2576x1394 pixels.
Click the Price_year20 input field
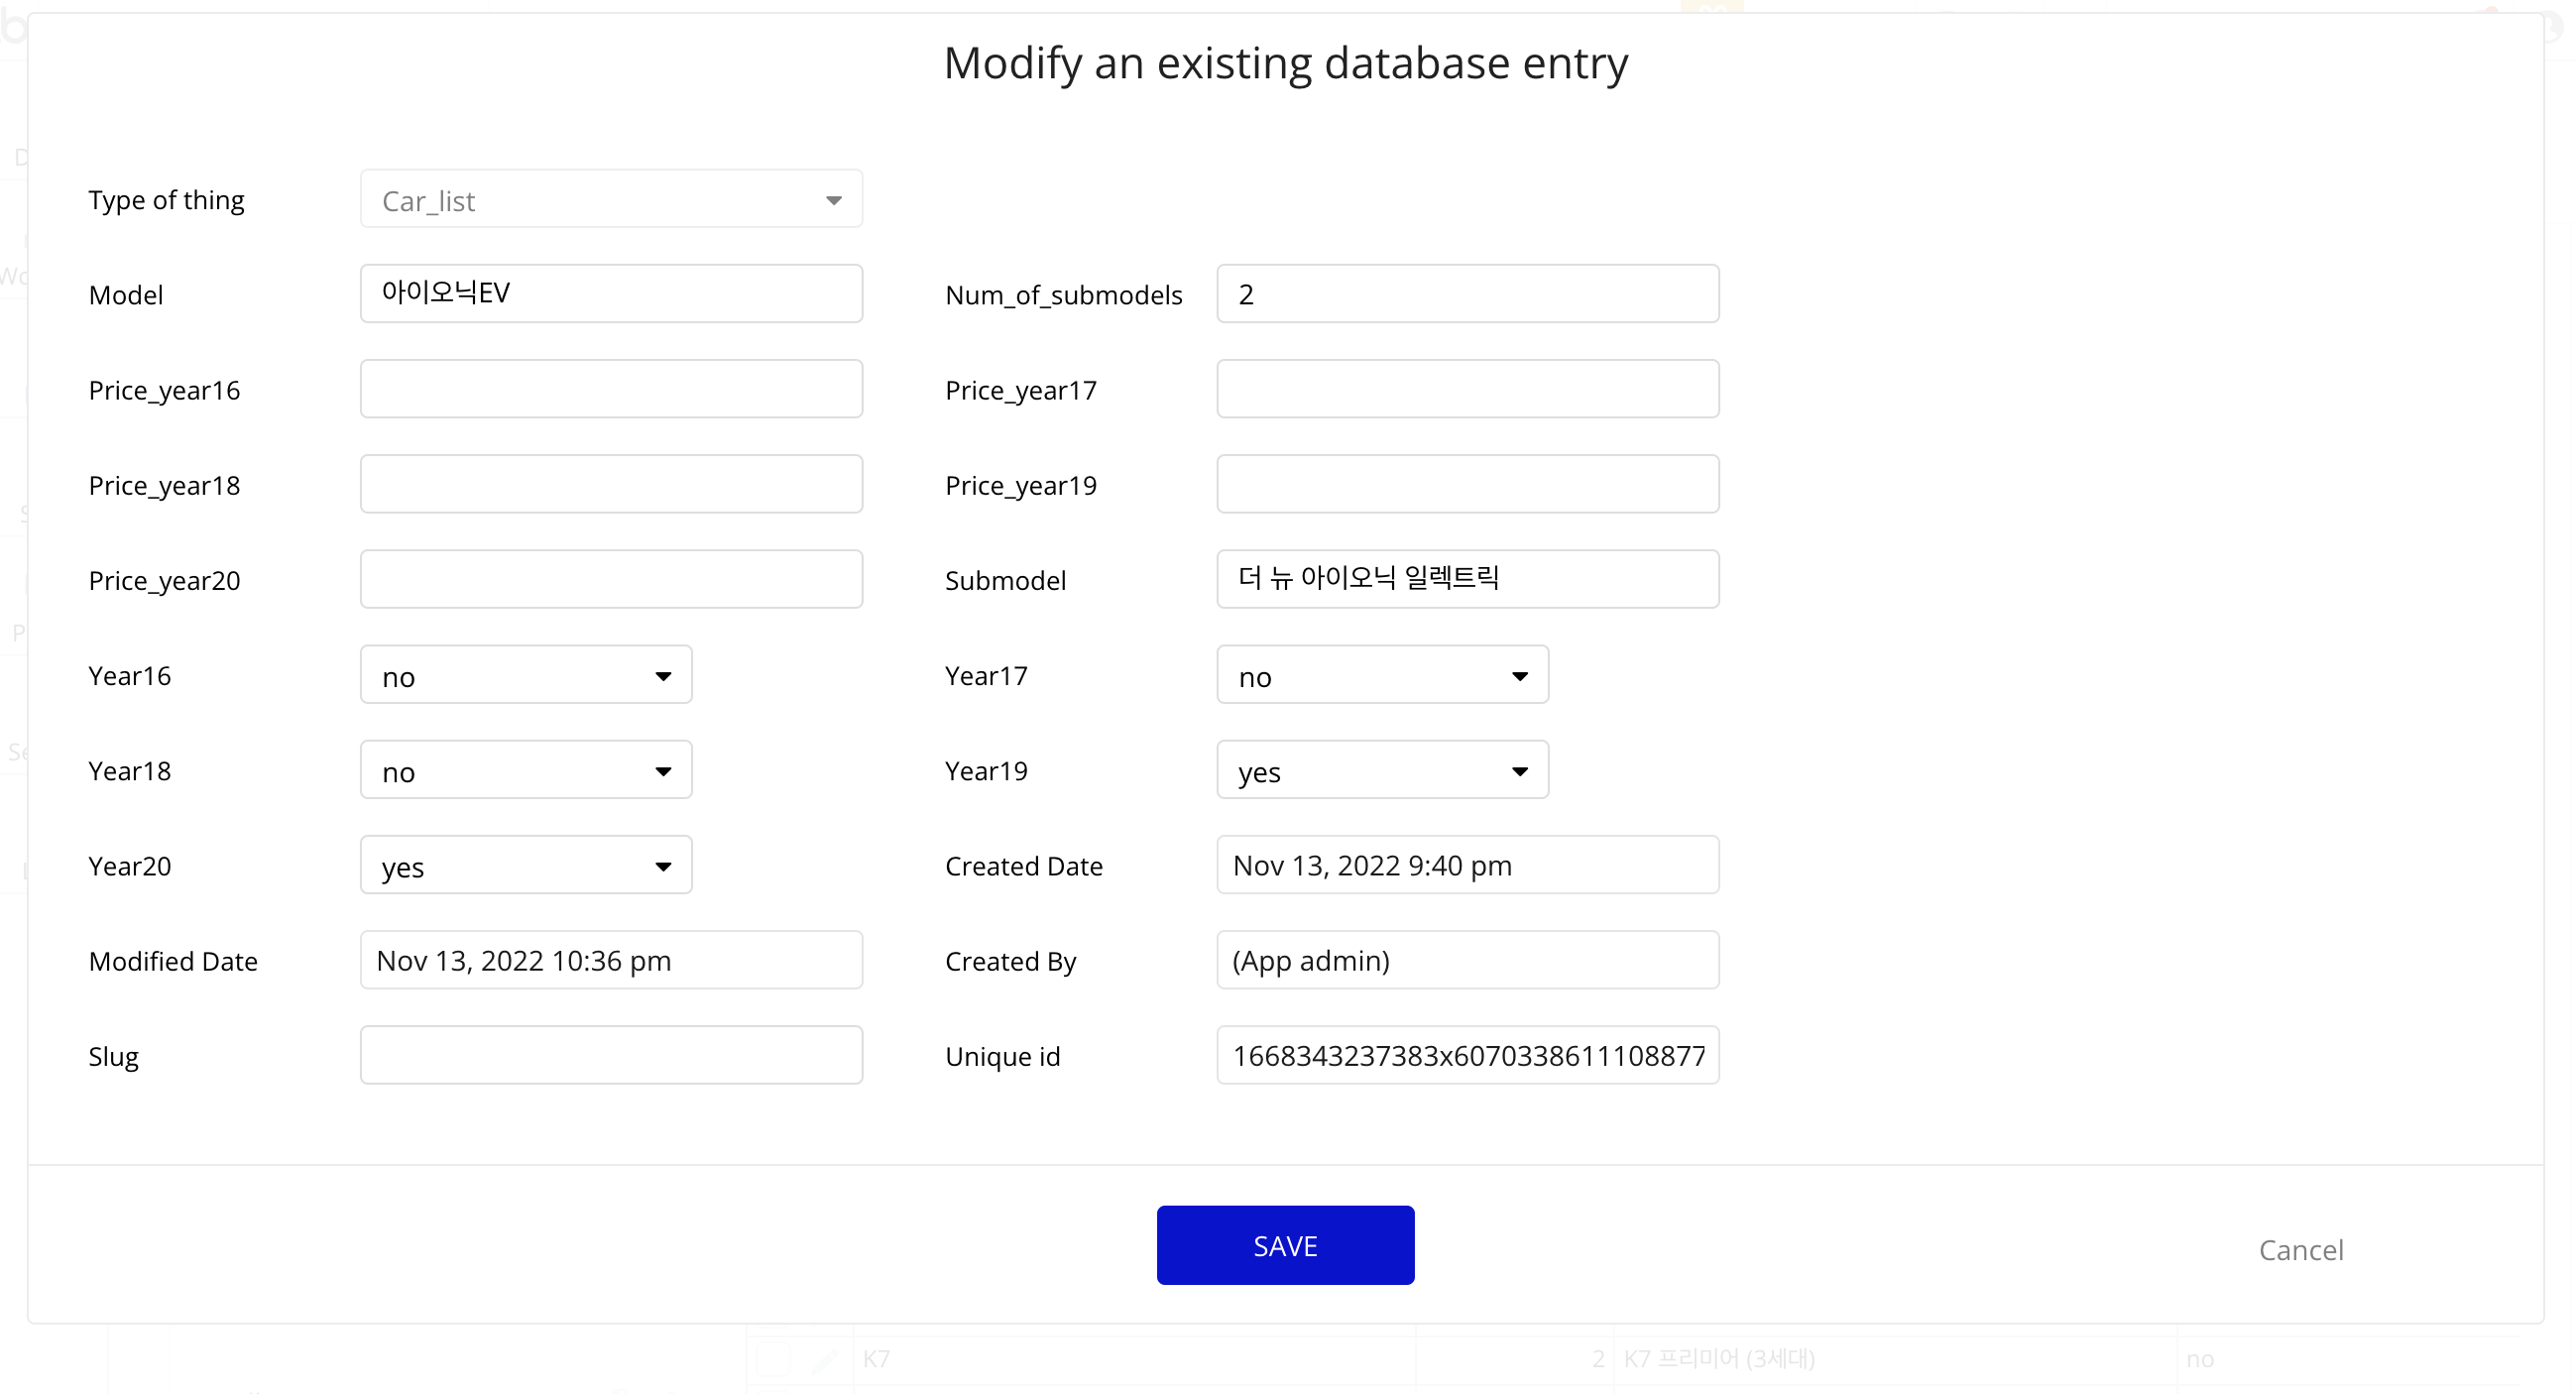point(610,580)
